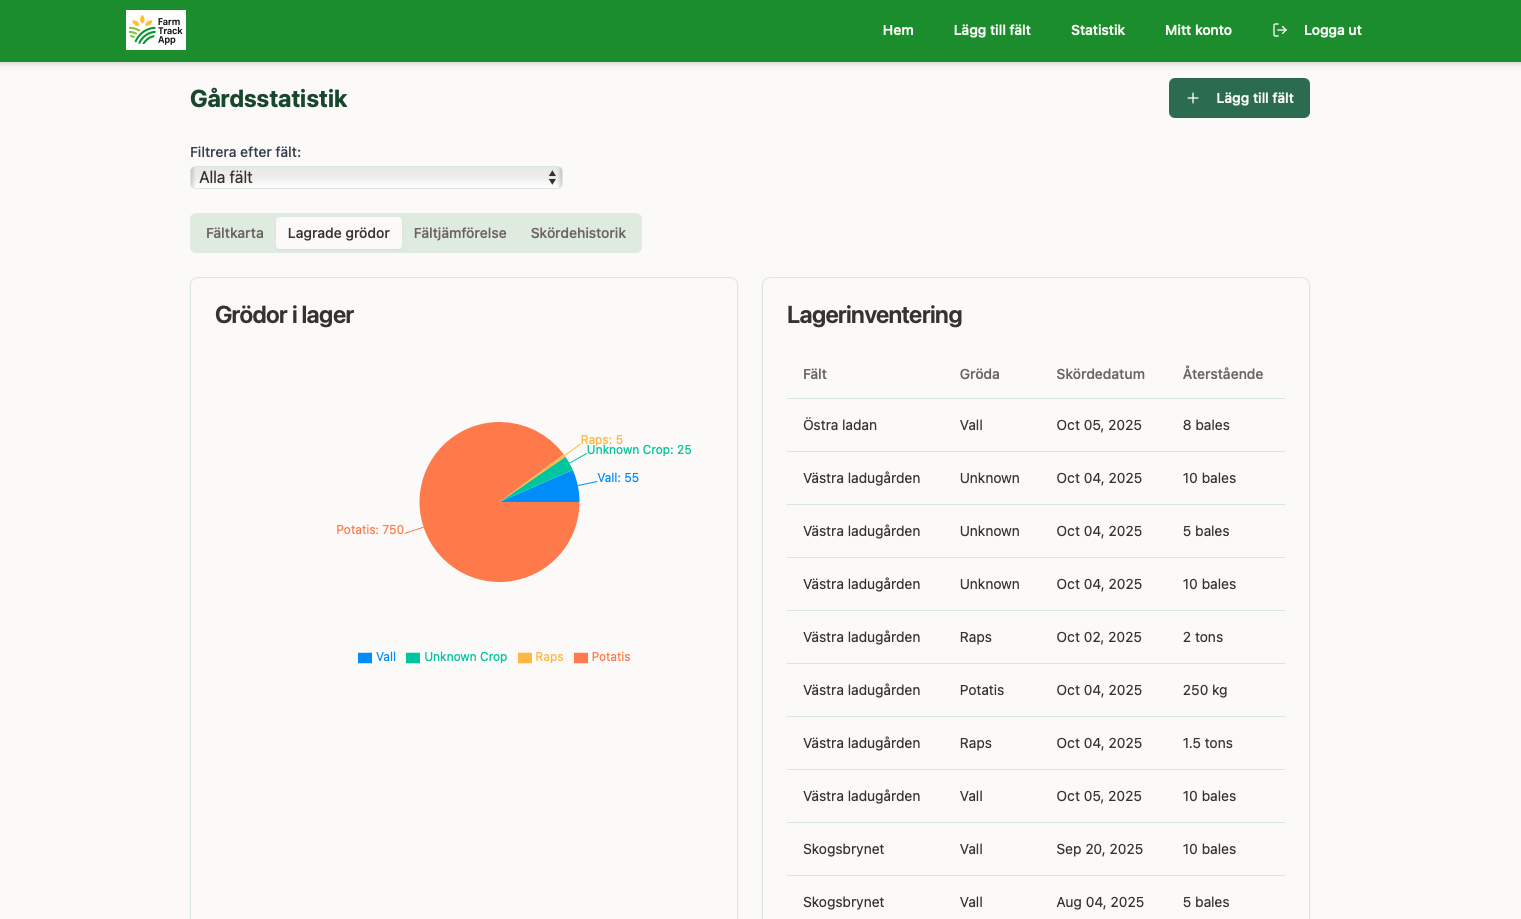Toggle the Potatis legend entry
The image size is (1521, 919).
coord(602,657)
